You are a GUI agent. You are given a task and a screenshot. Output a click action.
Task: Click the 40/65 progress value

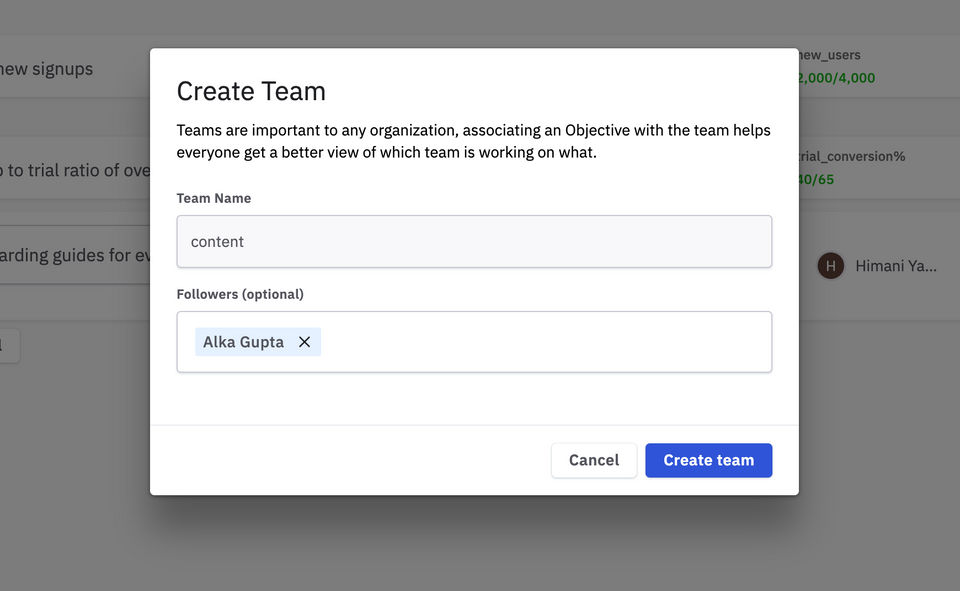[817, 180]
